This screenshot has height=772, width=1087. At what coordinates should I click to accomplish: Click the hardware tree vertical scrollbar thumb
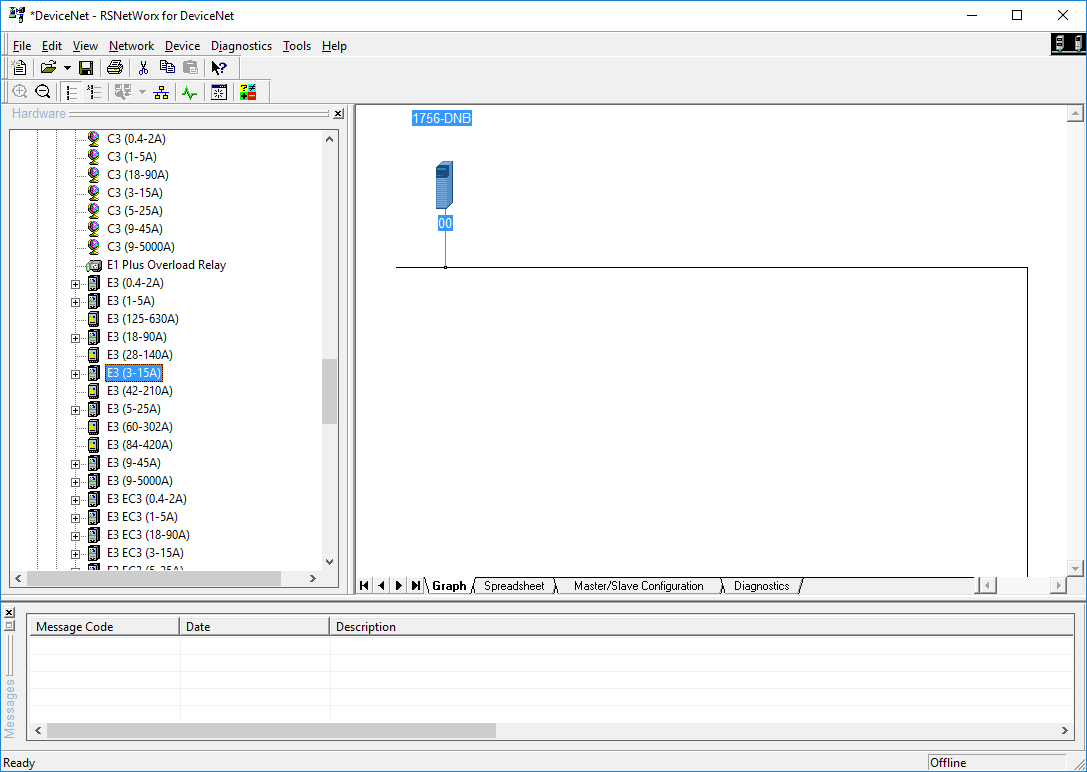point(329,392)
